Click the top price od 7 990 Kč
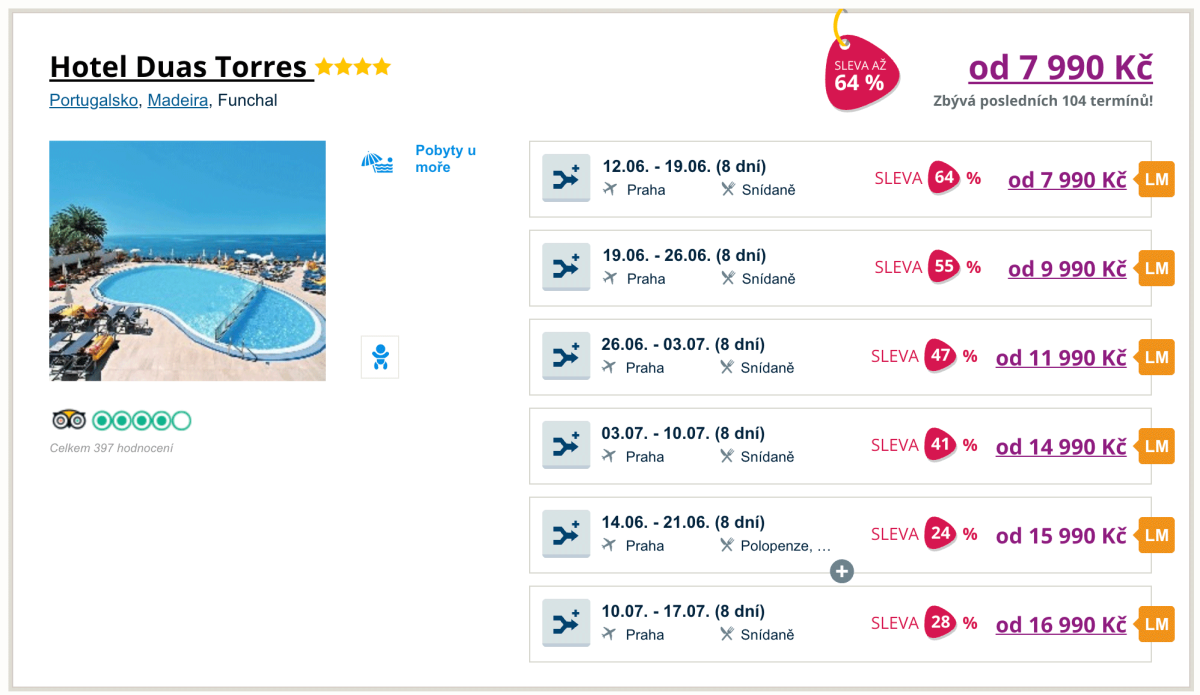The height and width of the screenshot is (695, 1200). (1060, 68)
